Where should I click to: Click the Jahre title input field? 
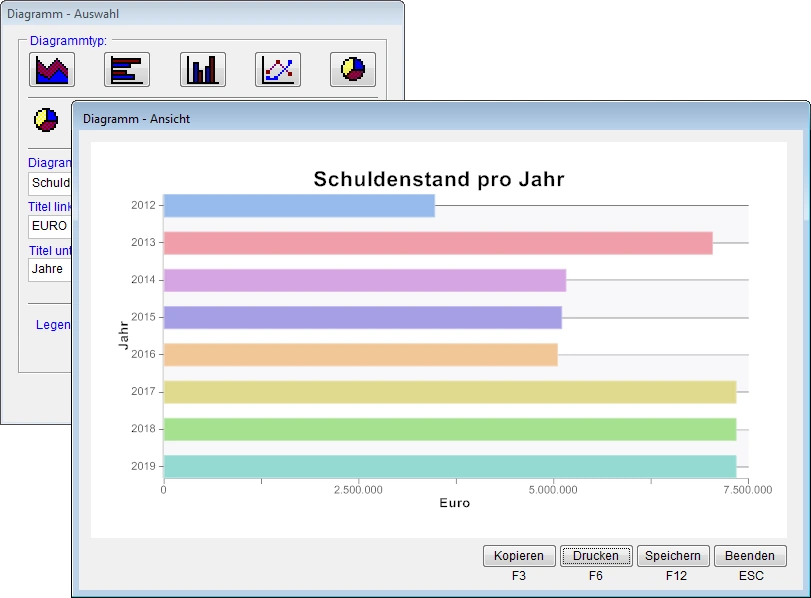(48, 269)
